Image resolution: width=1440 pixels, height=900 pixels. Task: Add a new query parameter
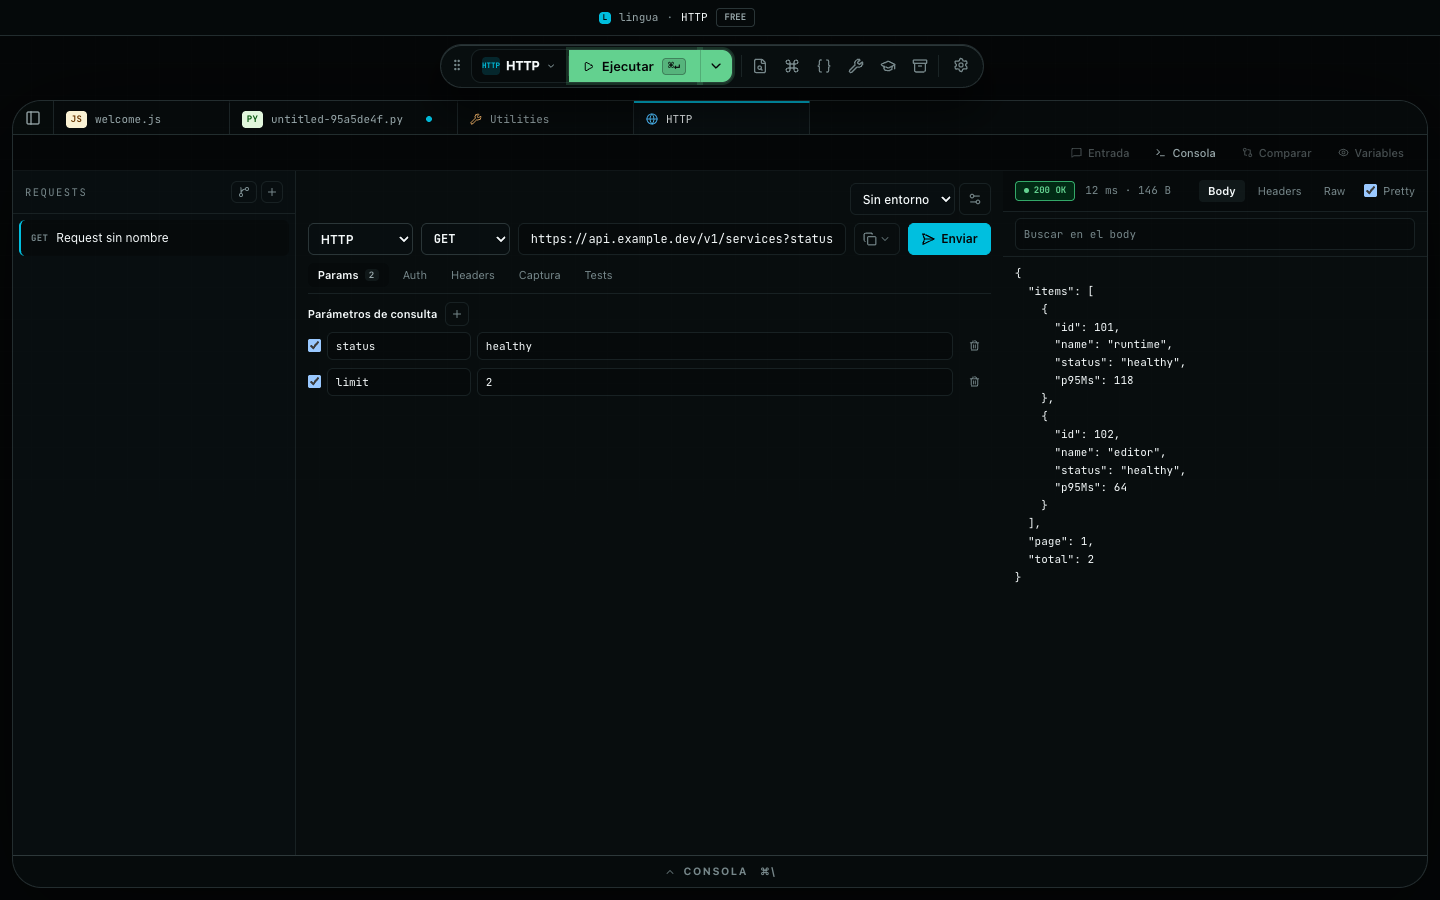pyautogui.click(x=457, y=314)
